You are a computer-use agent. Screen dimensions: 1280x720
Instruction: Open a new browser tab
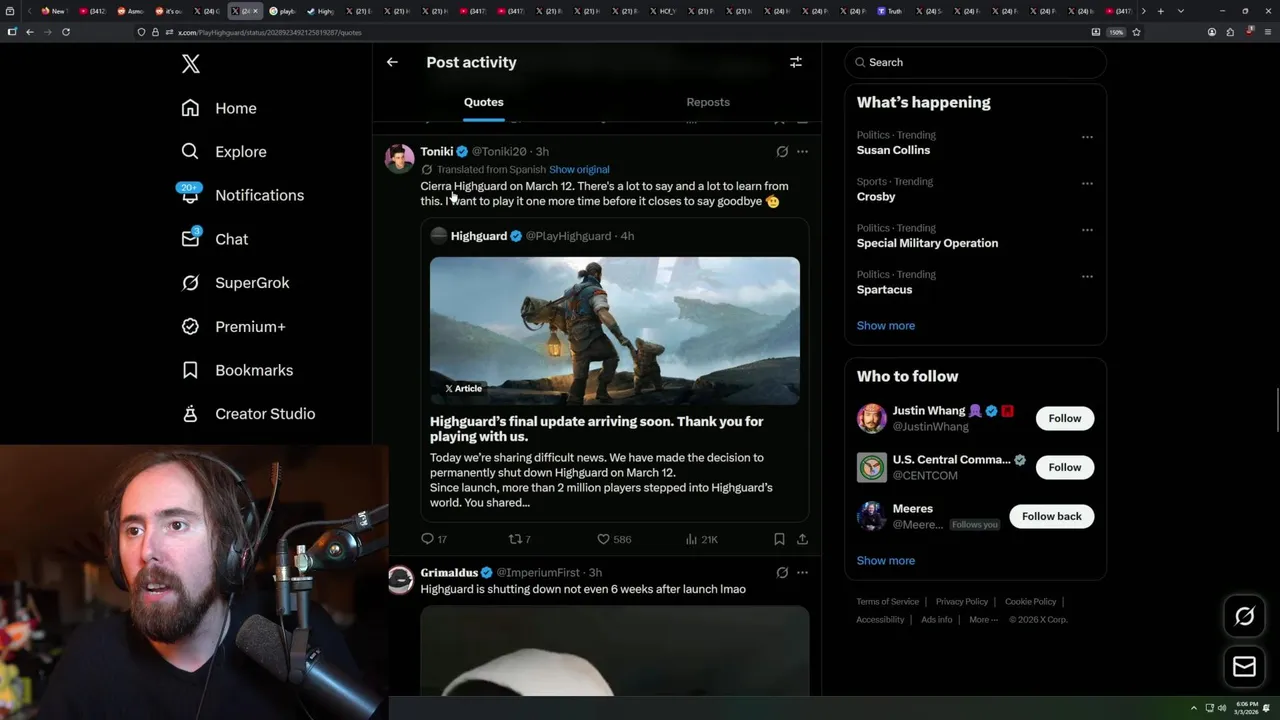tap(1160, 11)
